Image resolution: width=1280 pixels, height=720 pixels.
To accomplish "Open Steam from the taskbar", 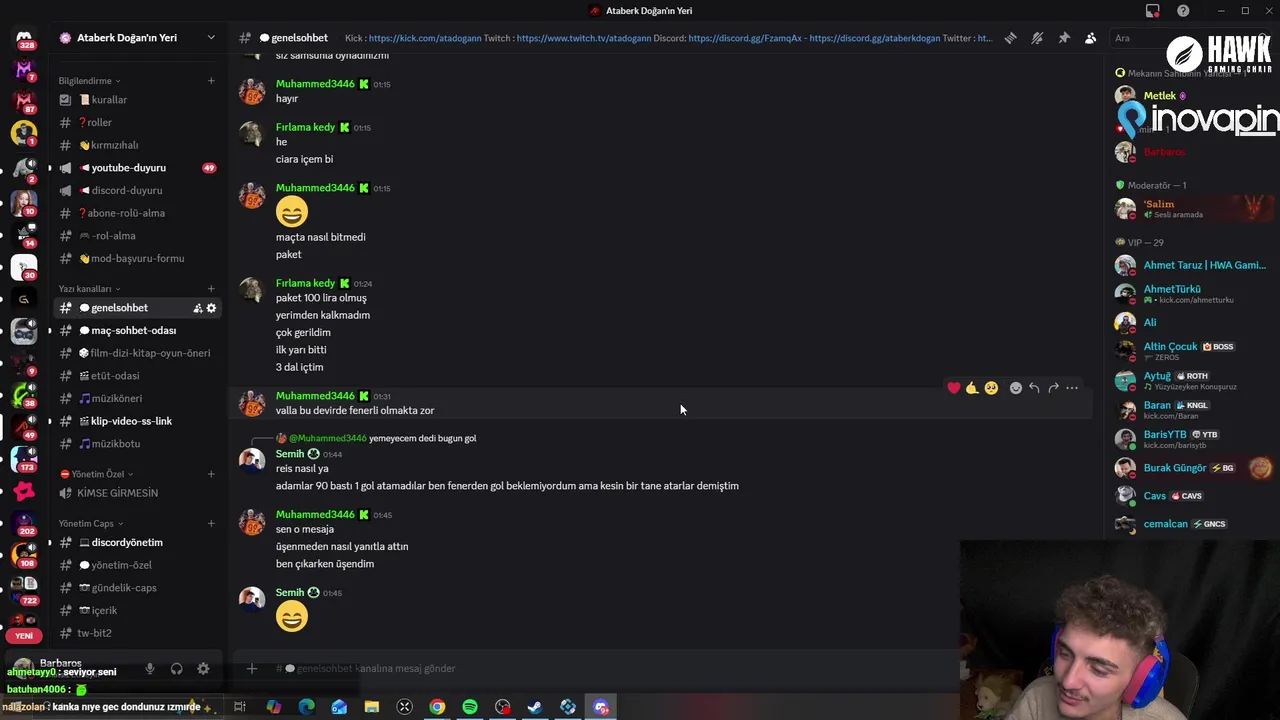I will pos(535,707).
